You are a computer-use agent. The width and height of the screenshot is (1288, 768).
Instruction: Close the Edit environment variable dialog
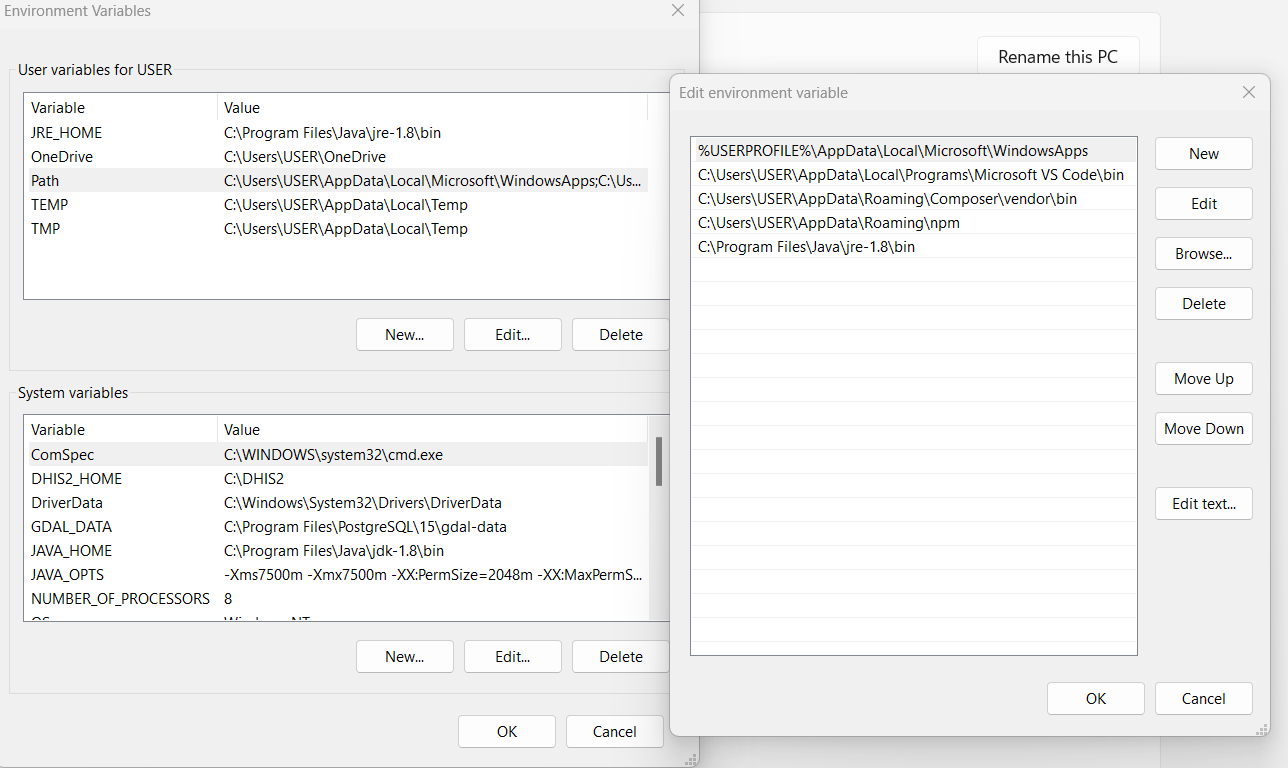coord(1248,92)
